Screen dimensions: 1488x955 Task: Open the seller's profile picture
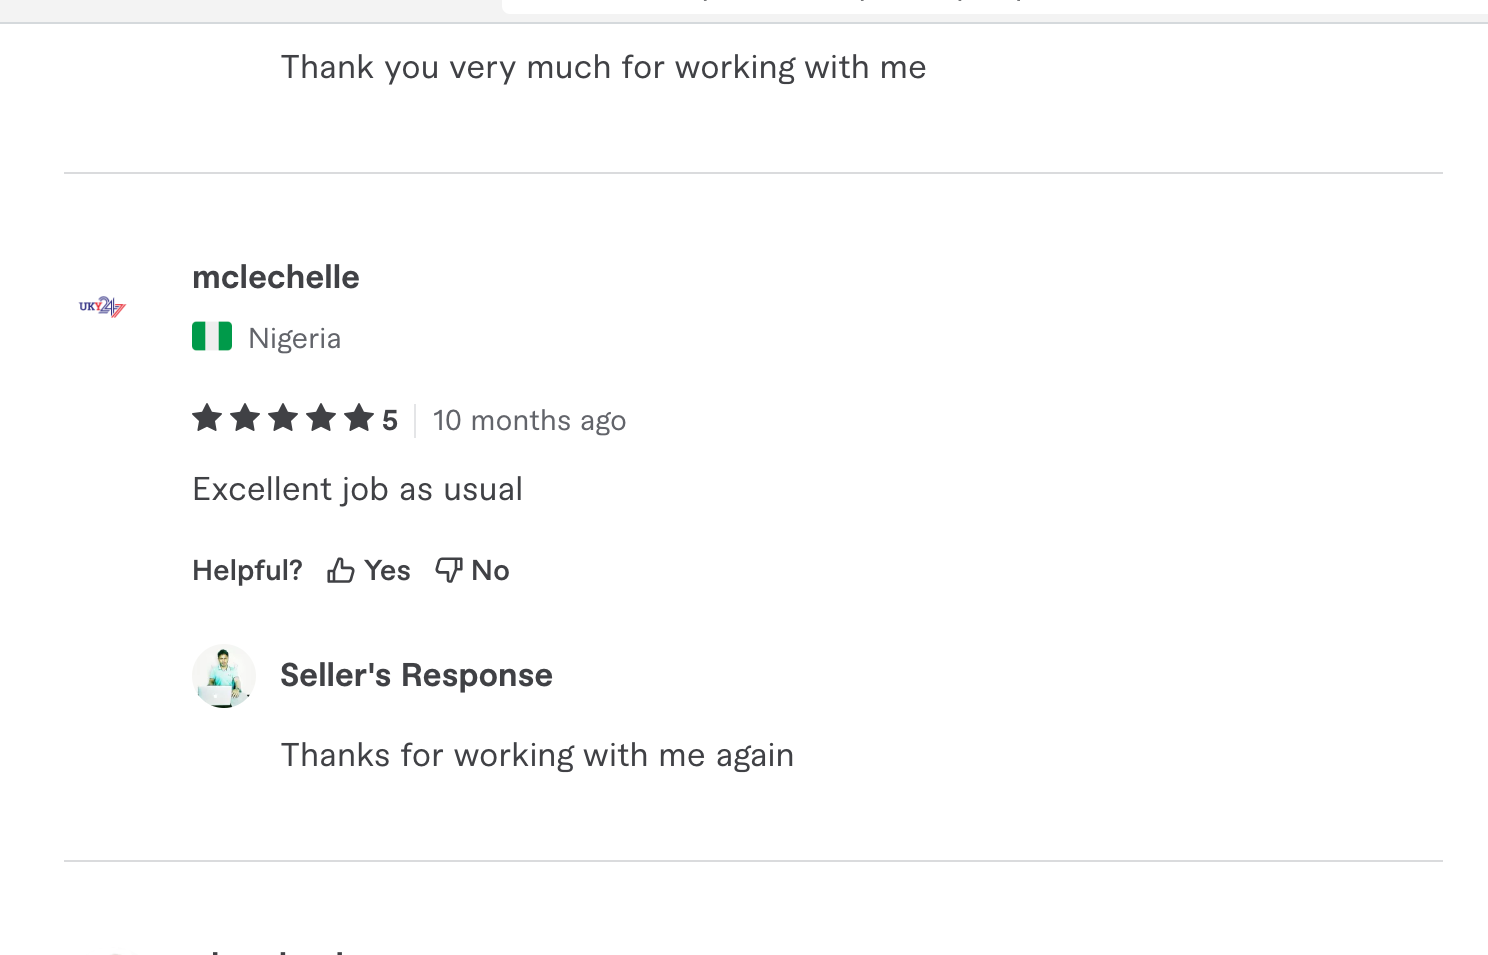tap(224, 676)
